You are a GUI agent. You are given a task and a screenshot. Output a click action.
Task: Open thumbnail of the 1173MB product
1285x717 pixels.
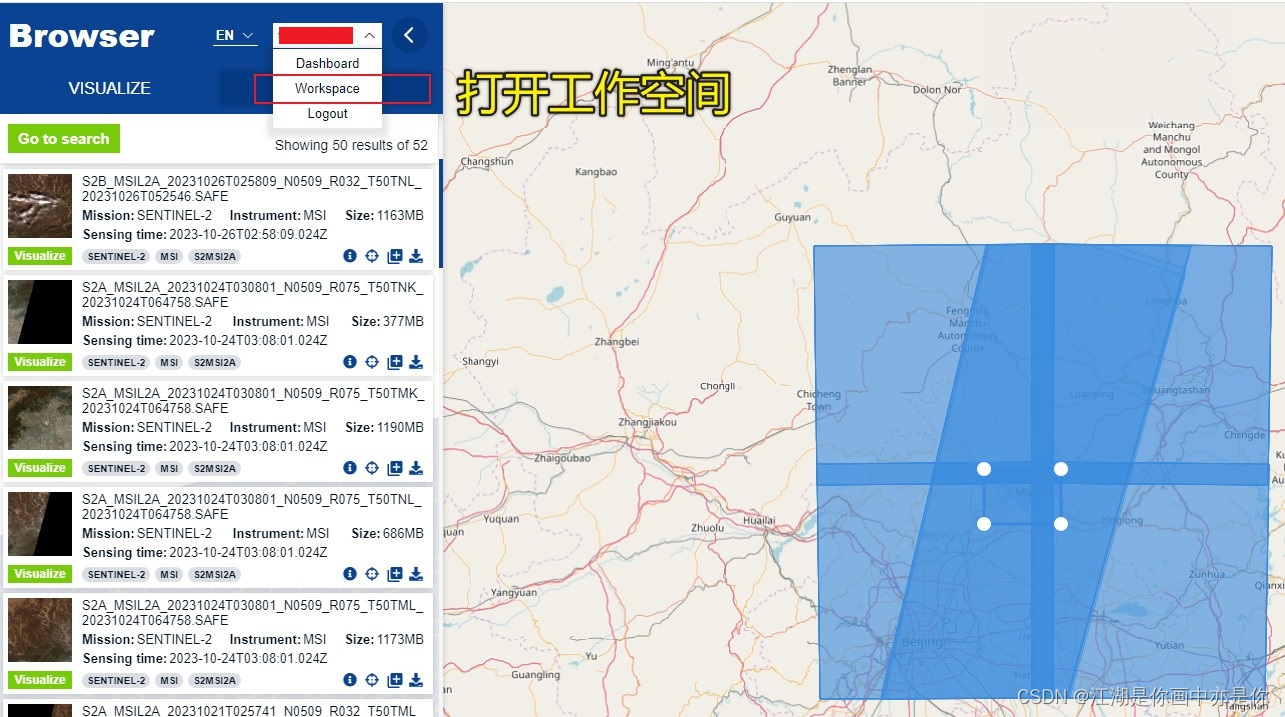click(40, 630)
